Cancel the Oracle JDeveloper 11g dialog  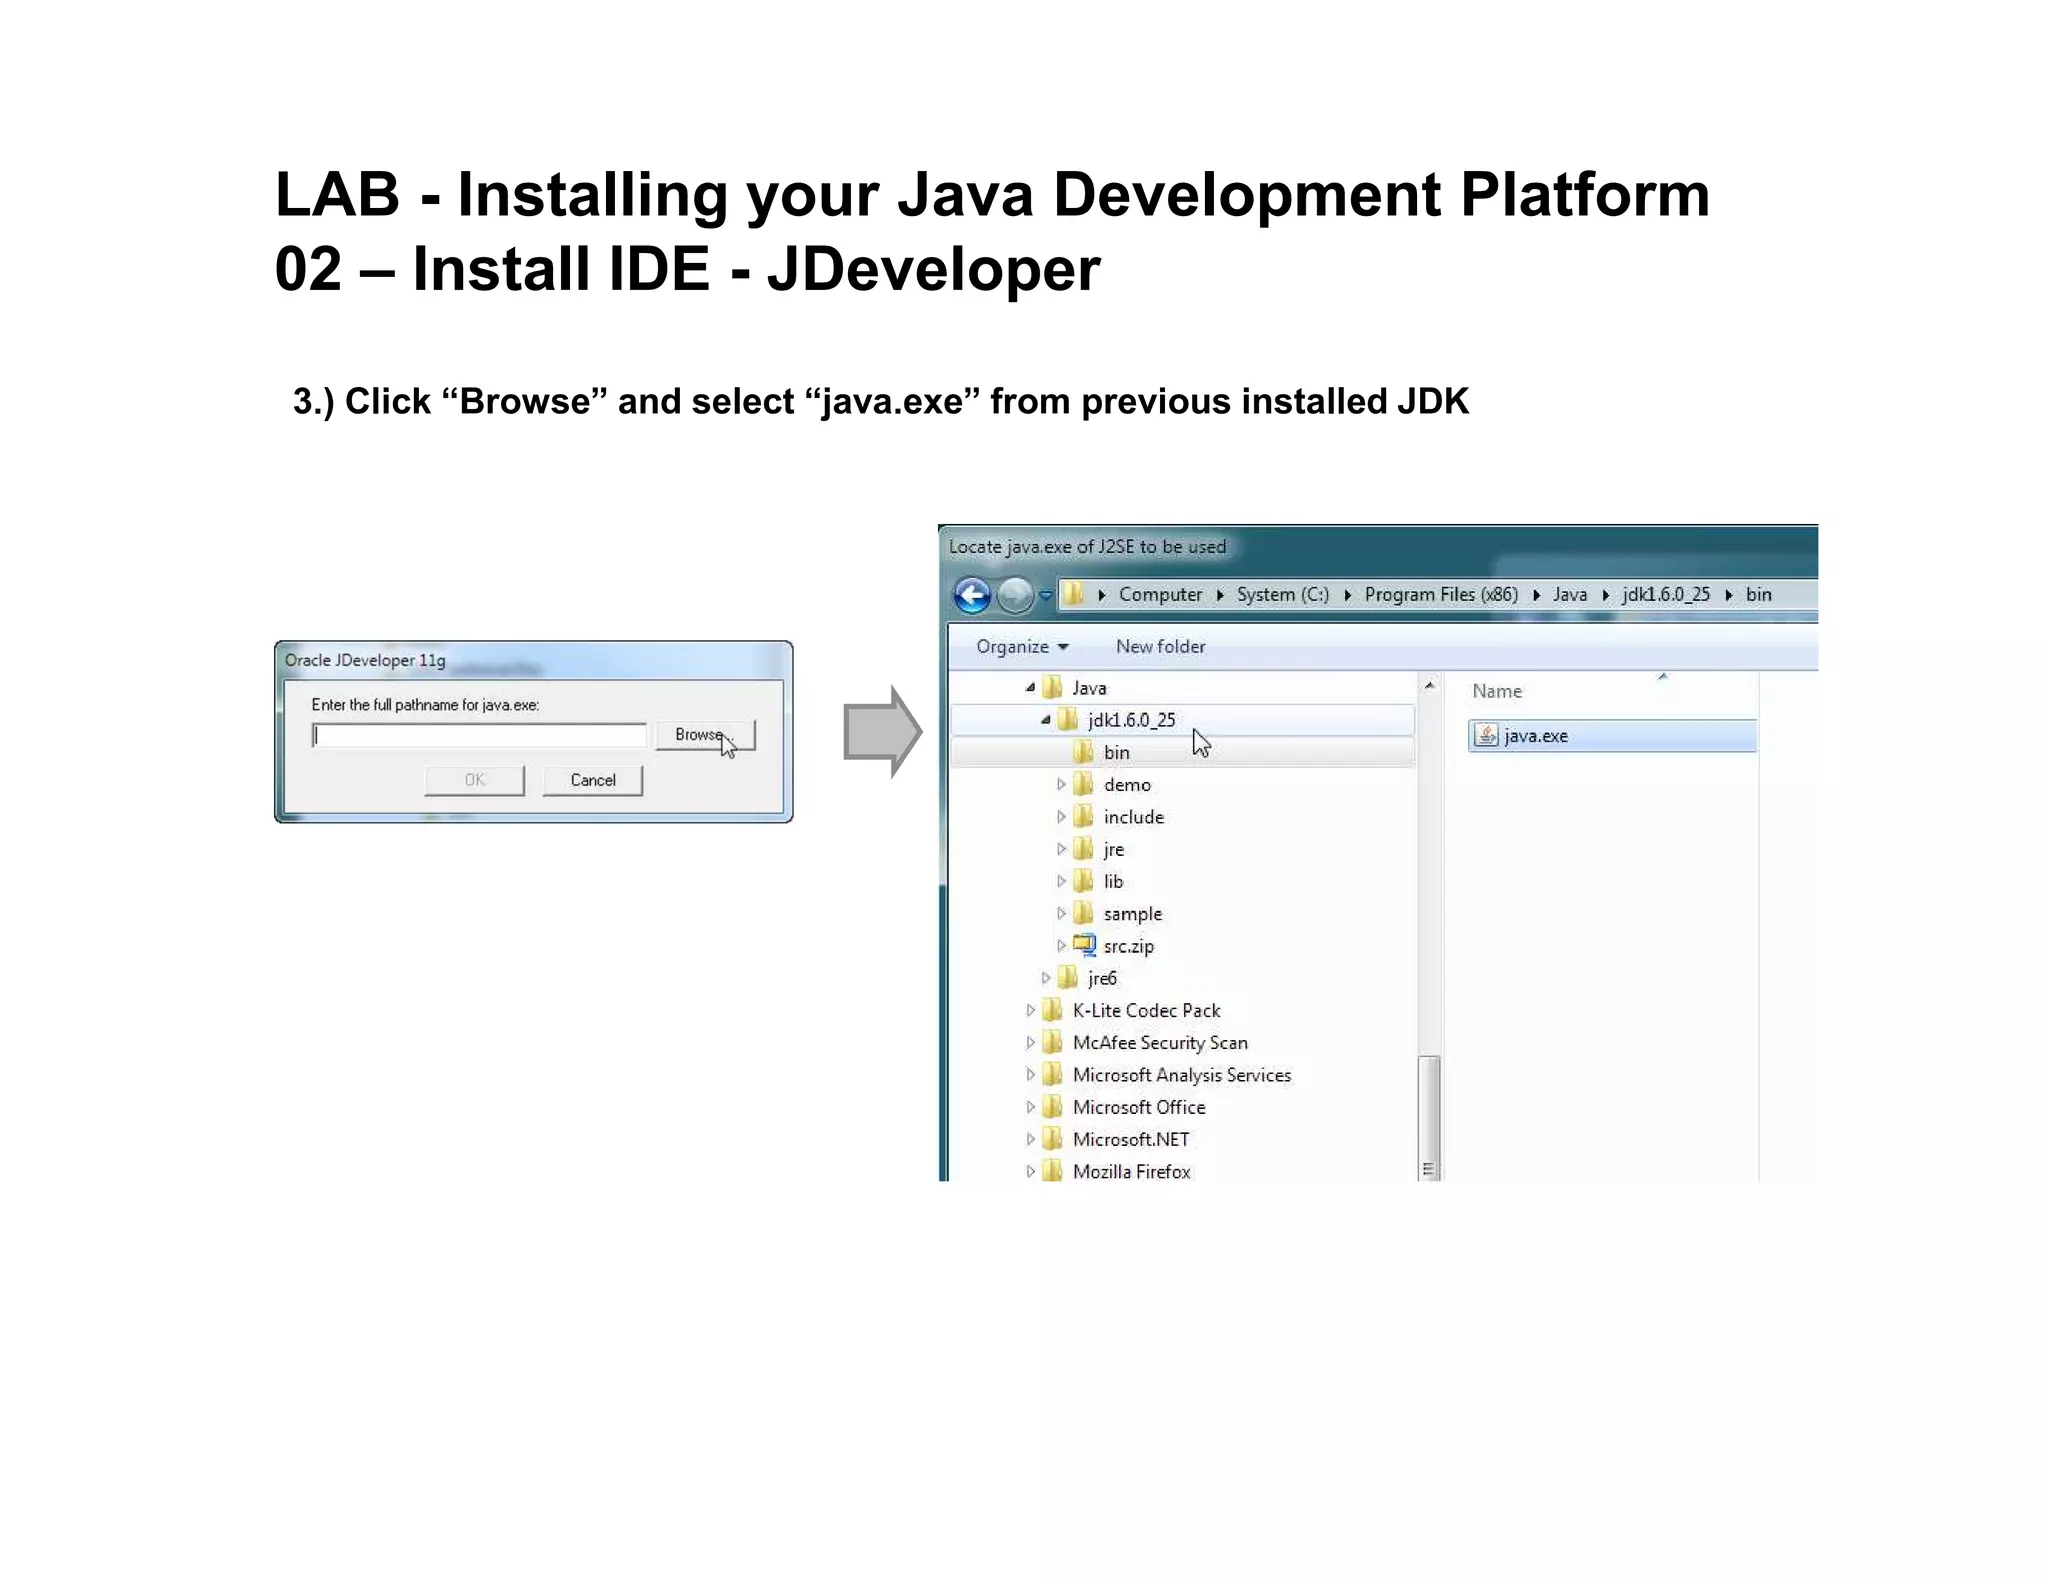pyautogui.click(x=592, y=780)
